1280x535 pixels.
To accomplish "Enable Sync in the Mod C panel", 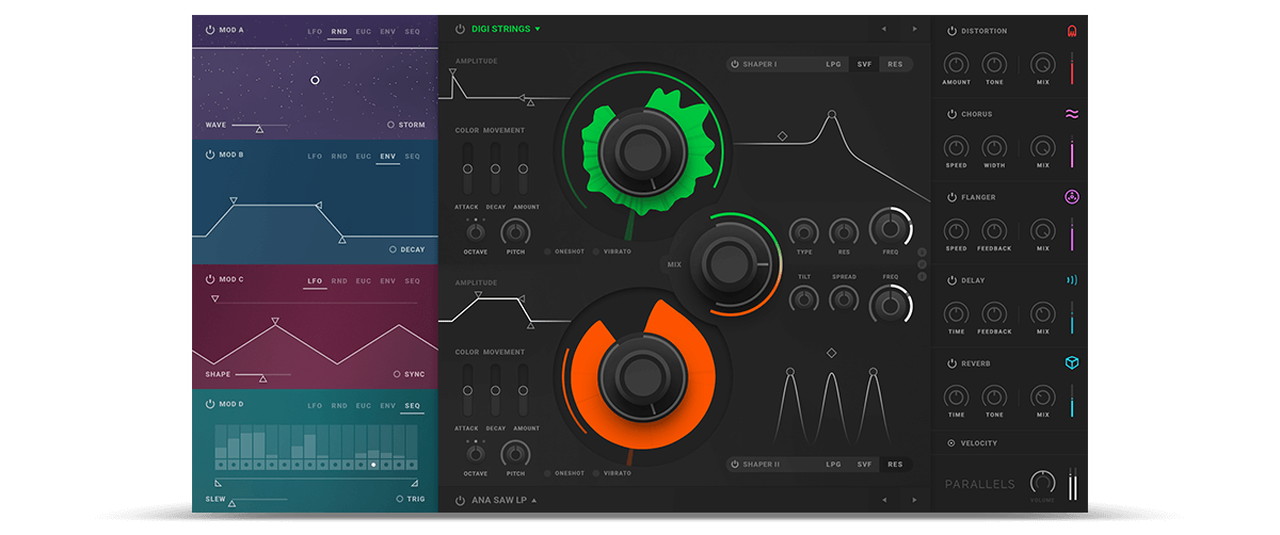I will [x=397, y=374].
